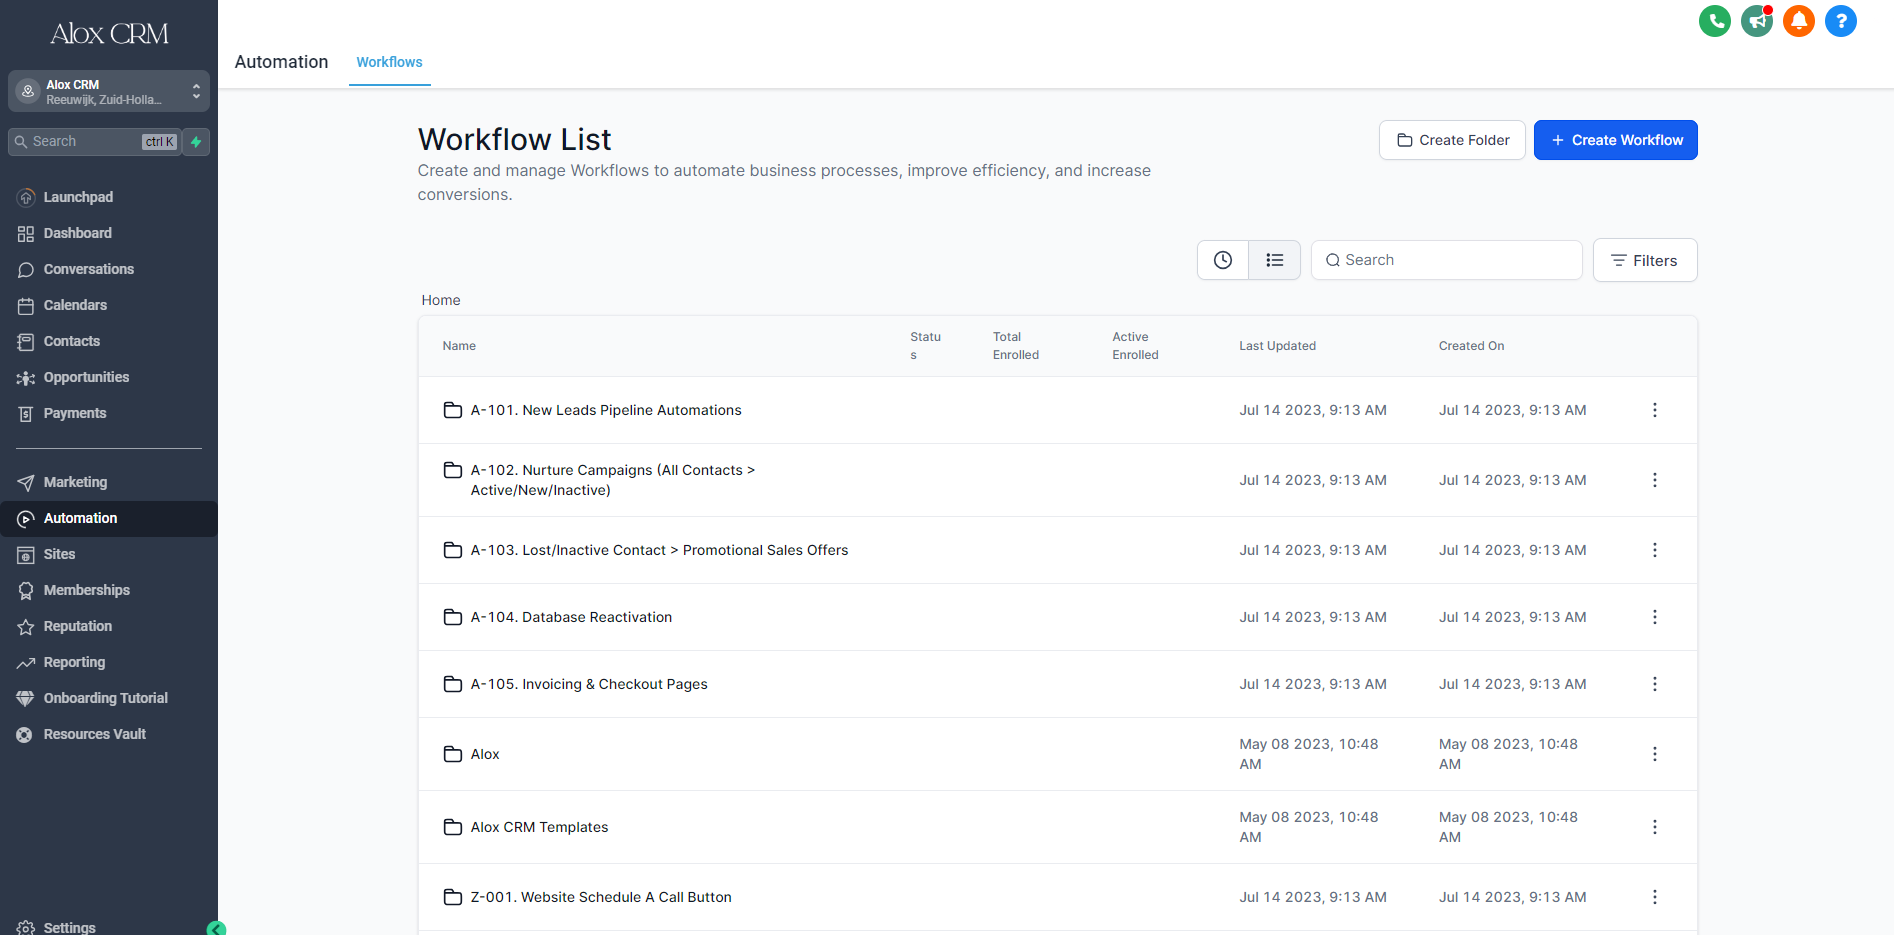Select the Opportunities icon in the sidebar
The image size is (1894, 935).
point(25,377)
